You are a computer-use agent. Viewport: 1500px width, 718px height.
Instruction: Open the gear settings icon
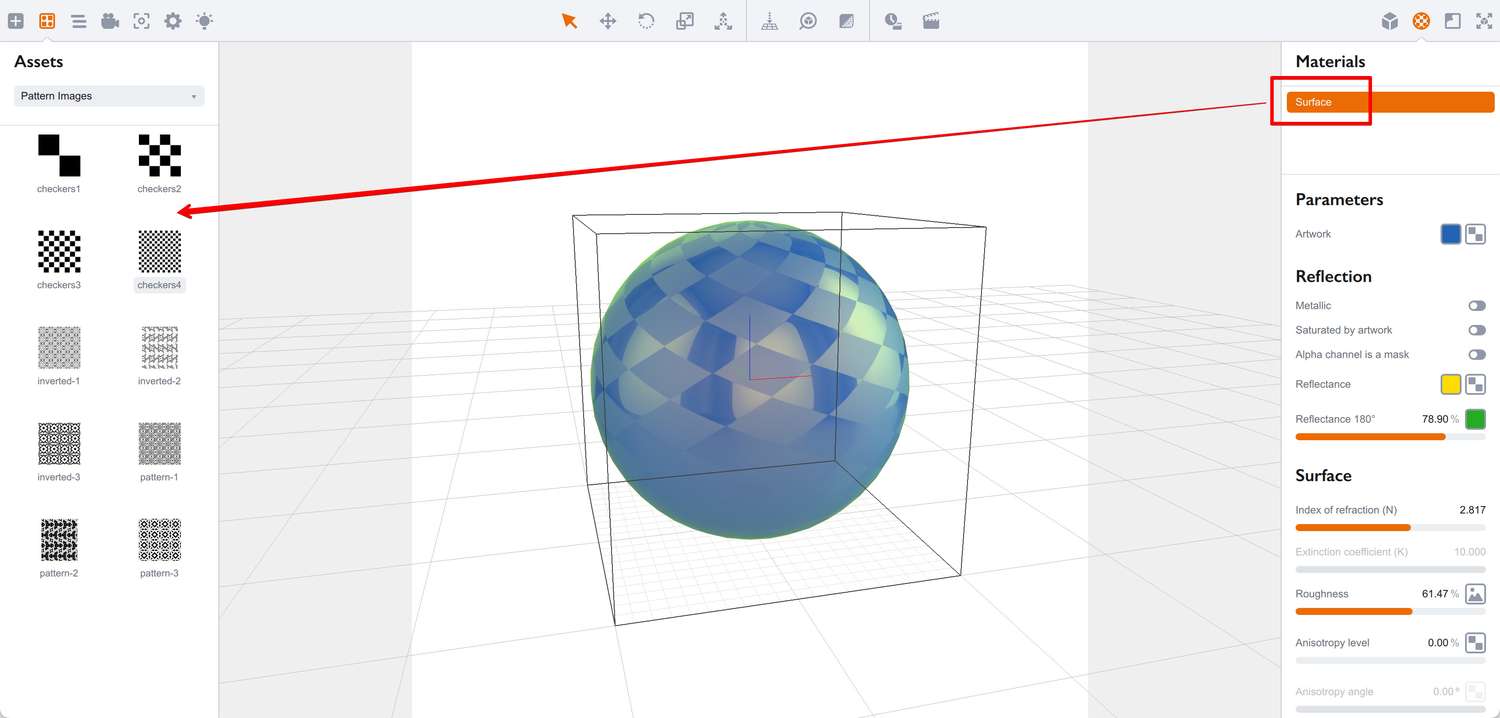[x=173, y=21]
